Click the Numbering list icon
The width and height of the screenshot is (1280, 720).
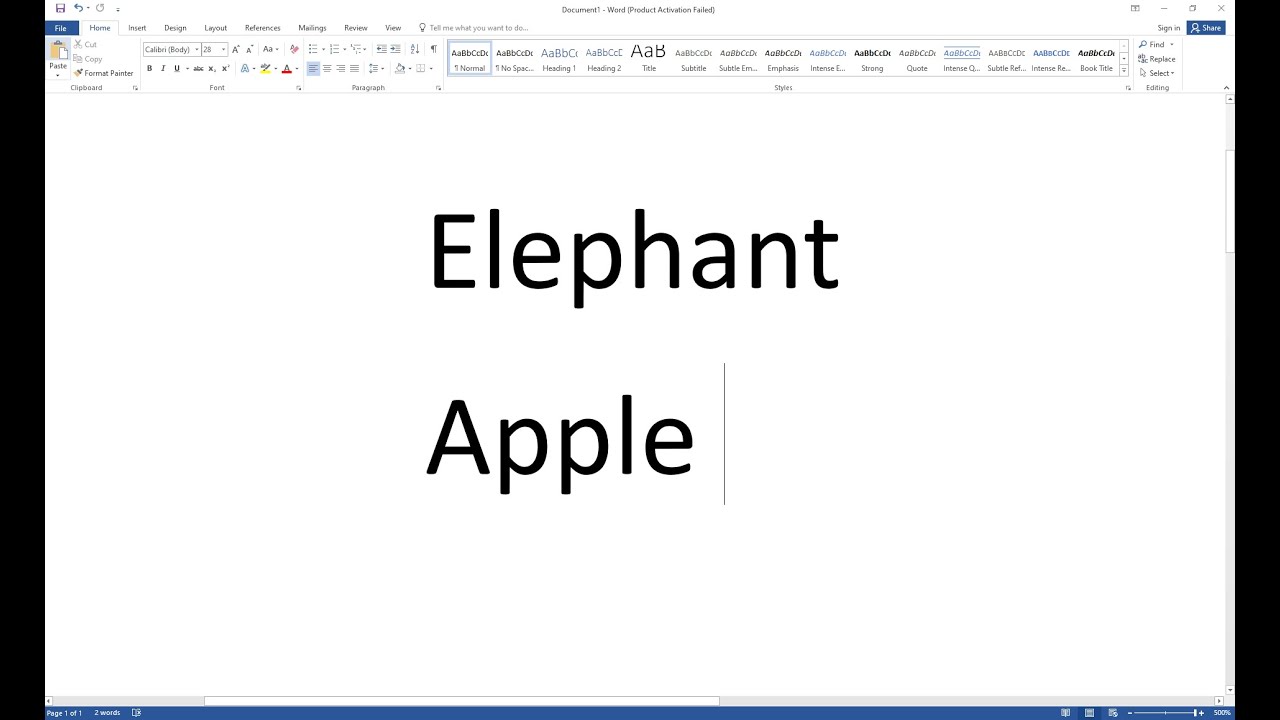(x=335, y=49)
